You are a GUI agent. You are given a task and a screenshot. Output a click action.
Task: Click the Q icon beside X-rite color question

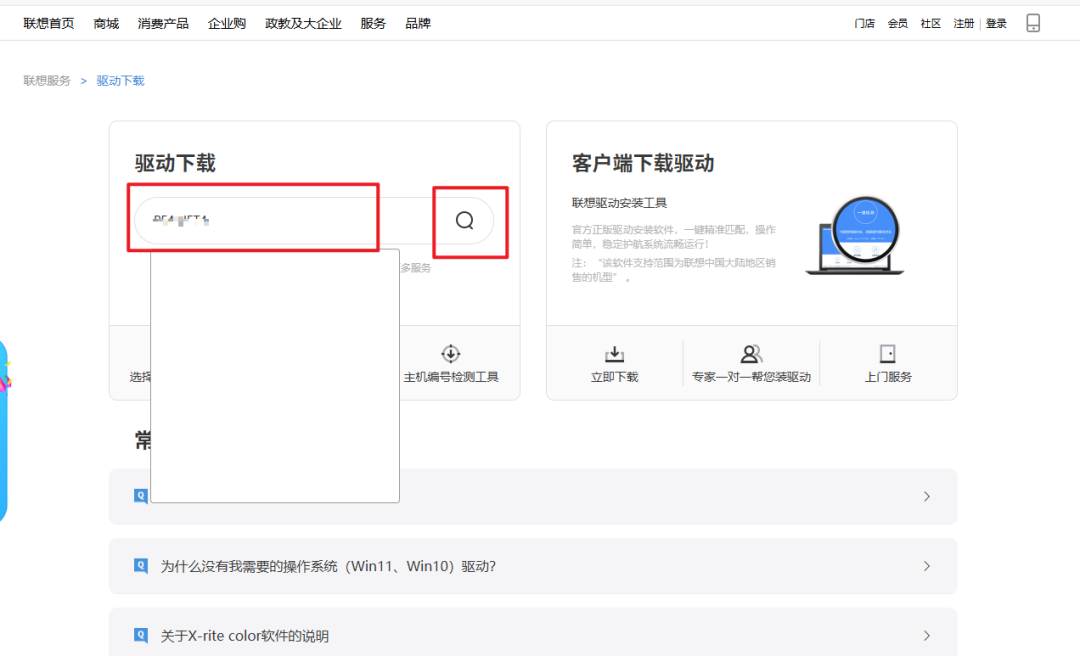coord(141,635)
